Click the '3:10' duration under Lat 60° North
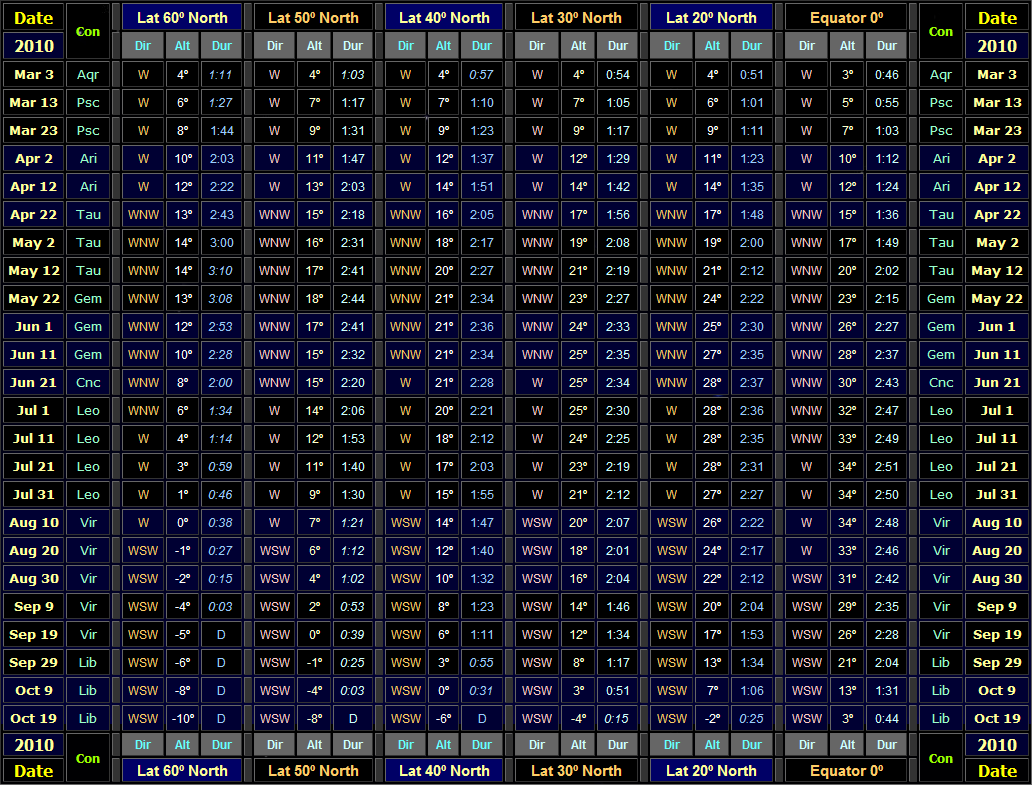 coord(221,270)
